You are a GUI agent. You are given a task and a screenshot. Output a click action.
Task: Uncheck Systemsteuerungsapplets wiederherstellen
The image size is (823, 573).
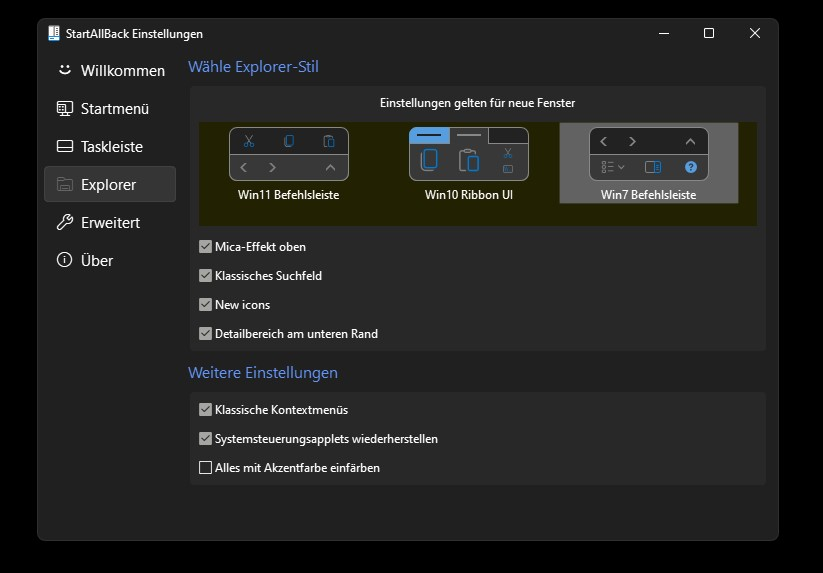(205, 439)
